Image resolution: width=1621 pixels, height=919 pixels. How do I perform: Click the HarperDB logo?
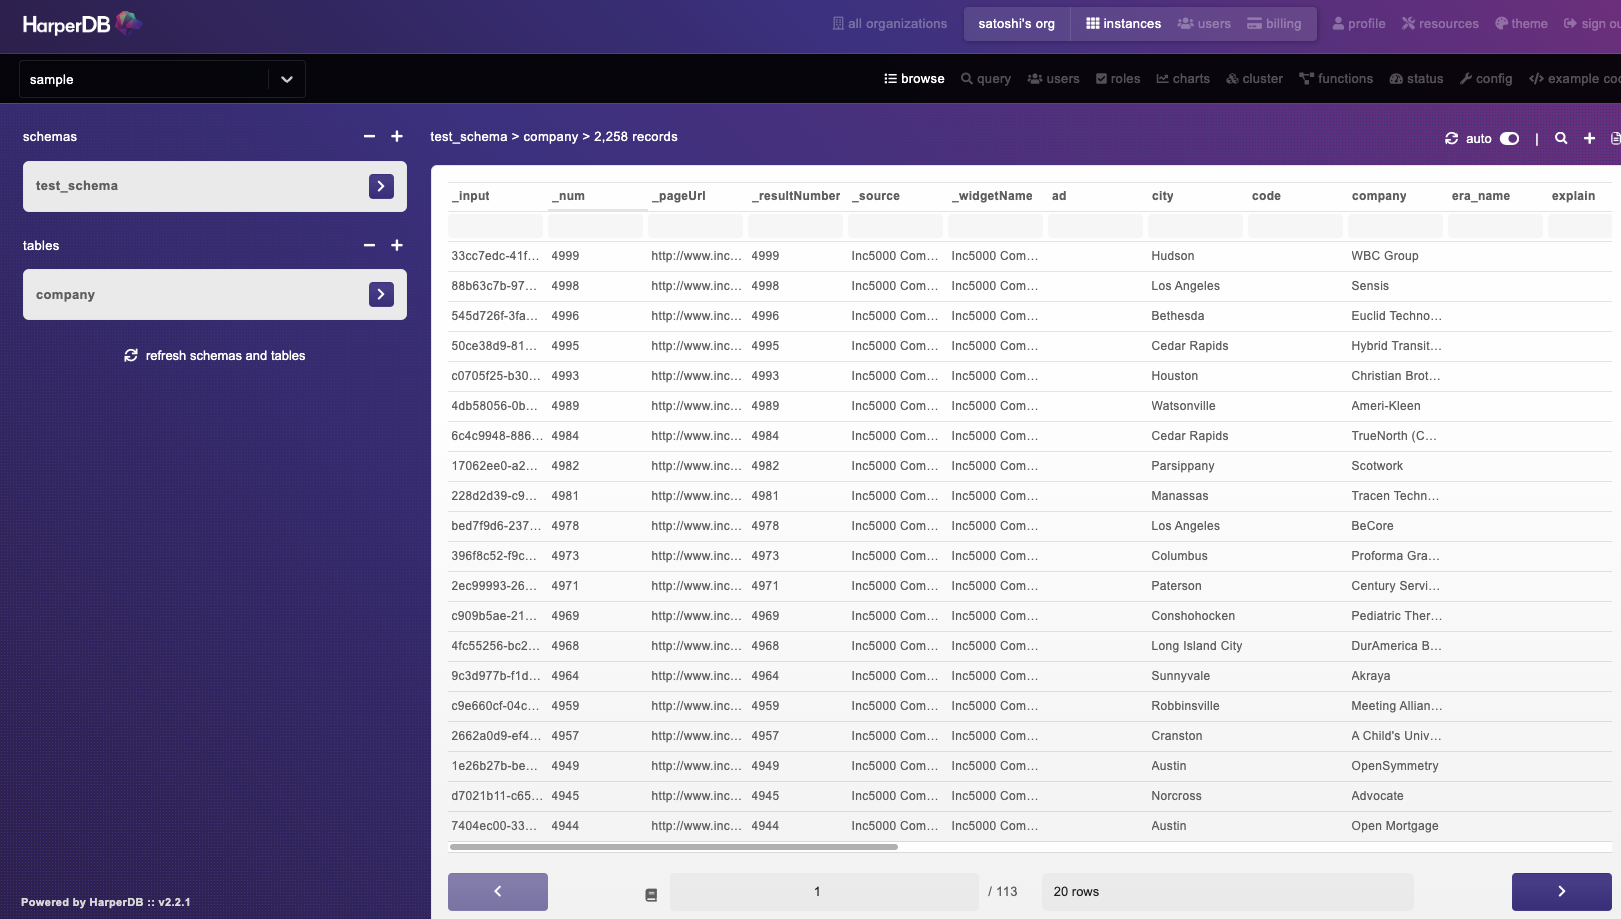(x=82, y=24)
